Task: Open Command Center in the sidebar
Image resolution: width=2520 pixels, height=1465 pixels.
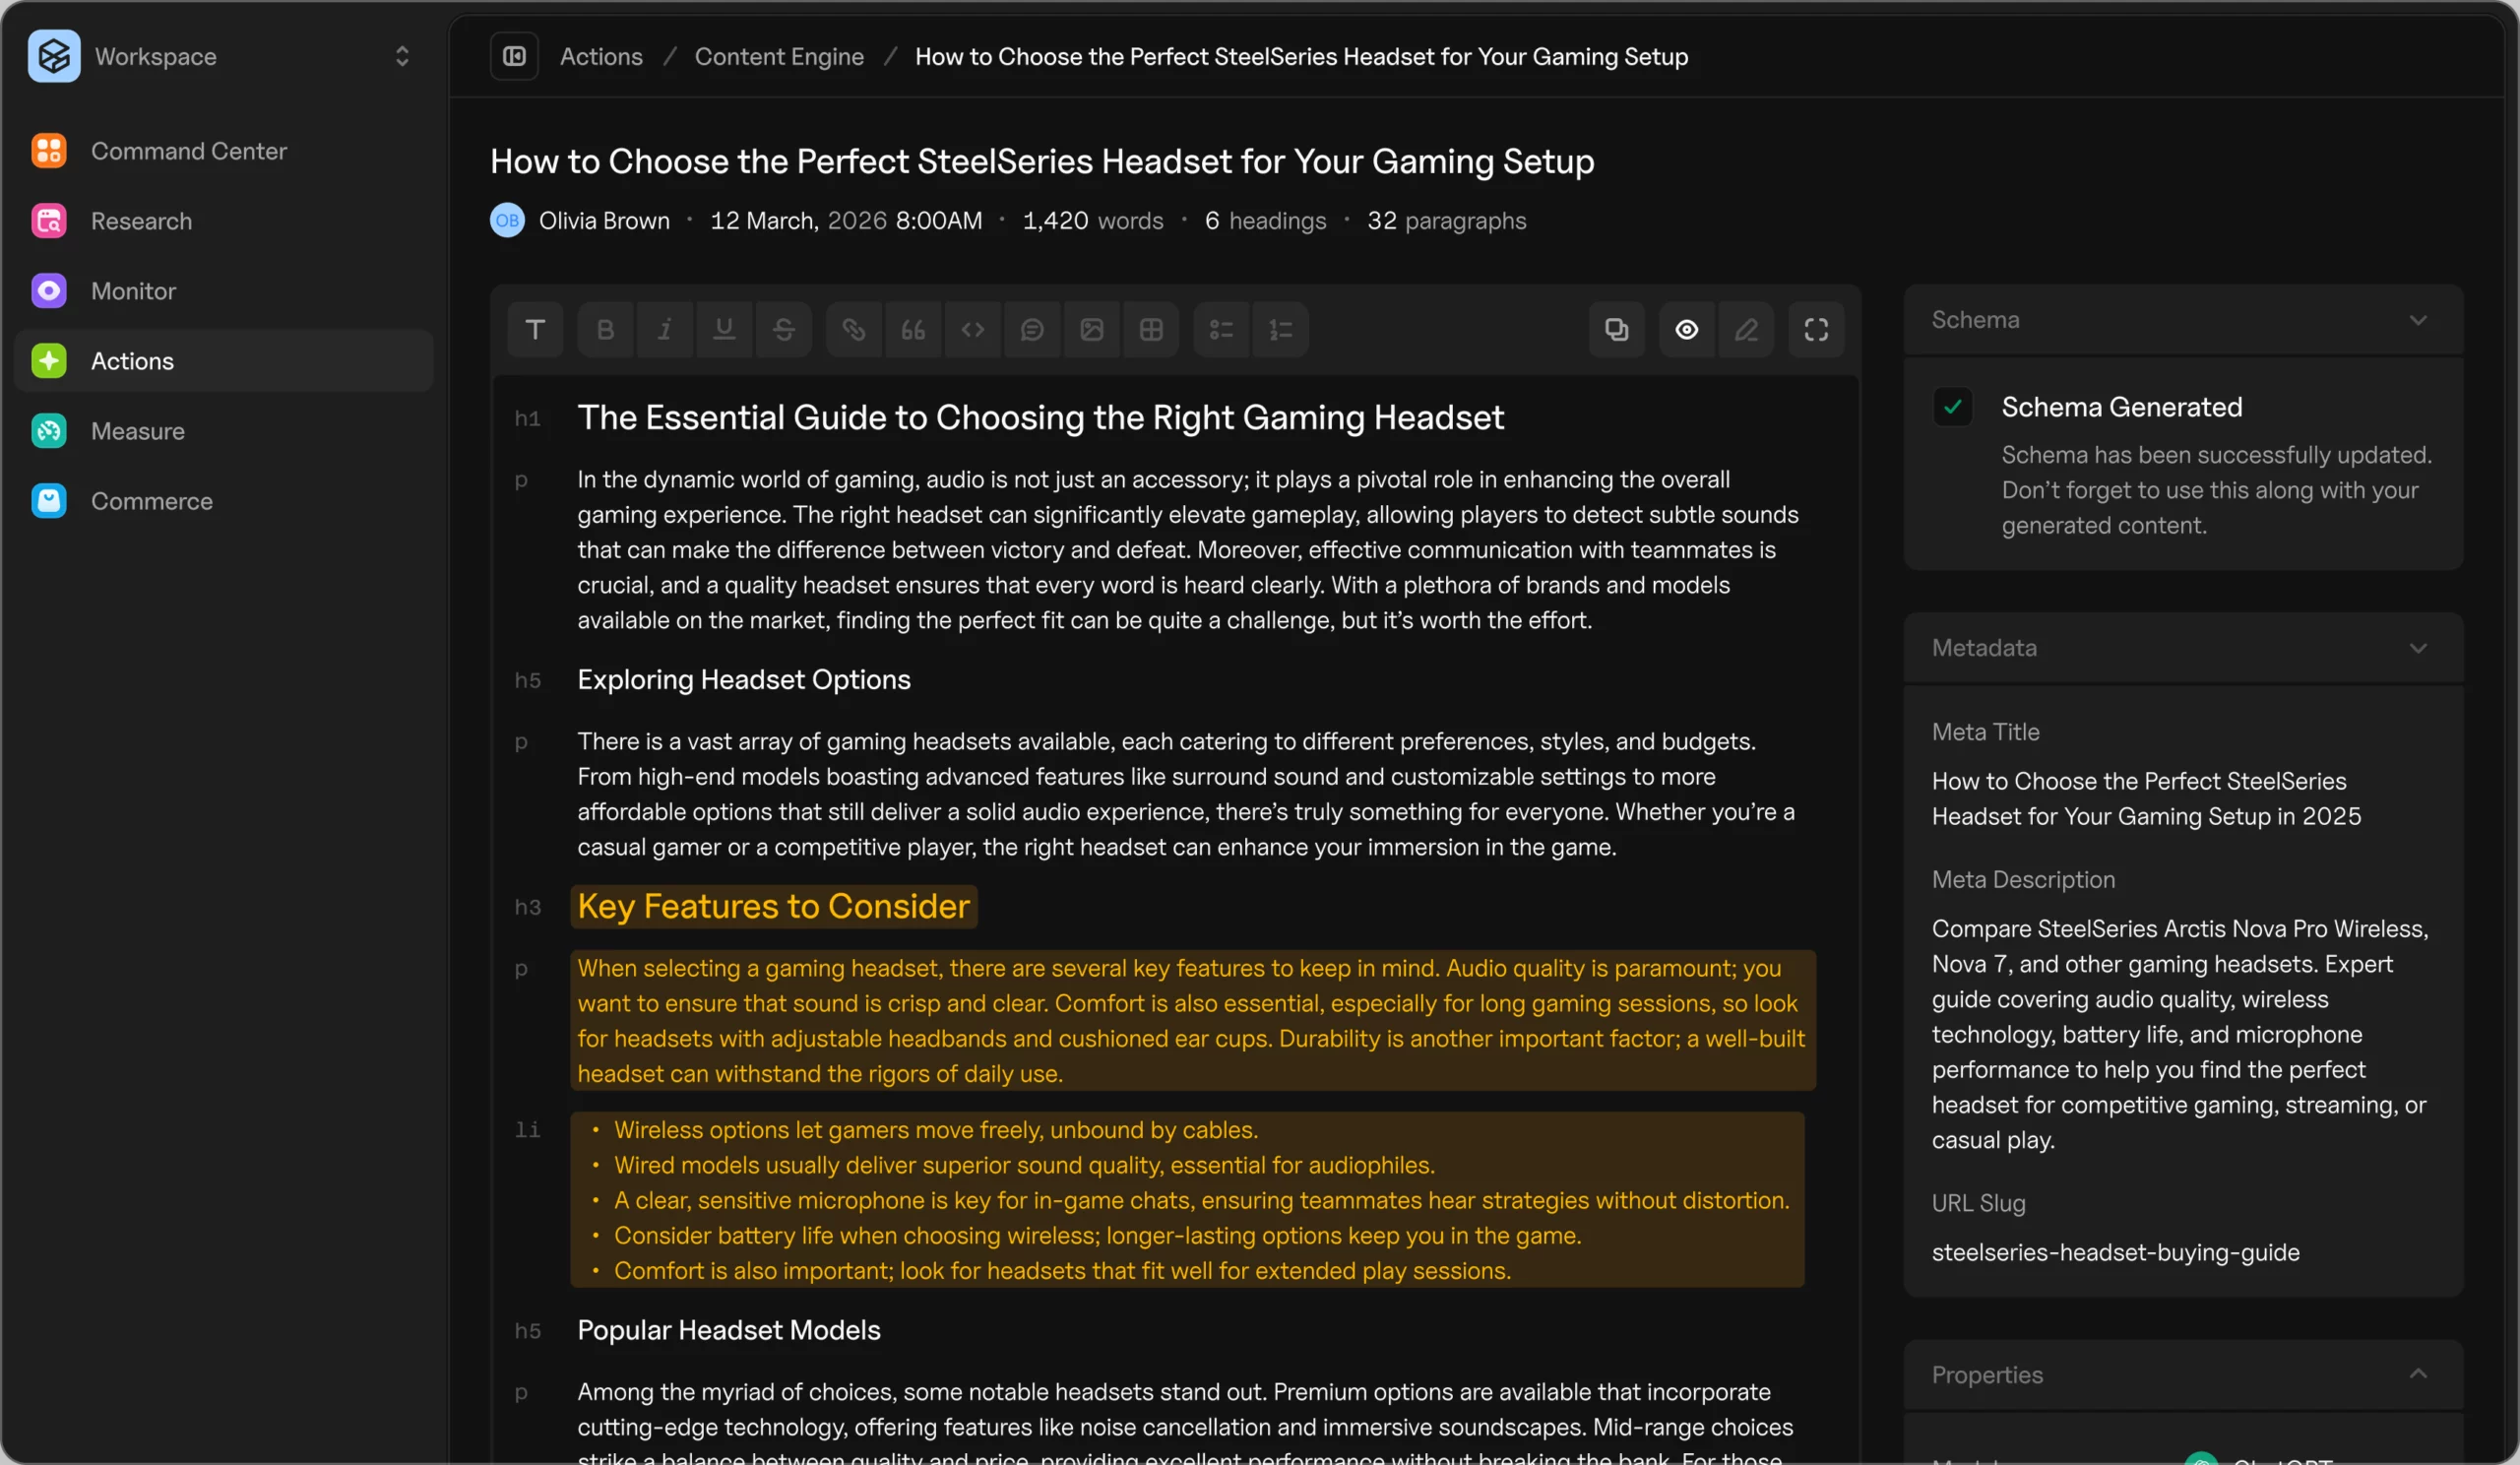Action: (188, 151)
